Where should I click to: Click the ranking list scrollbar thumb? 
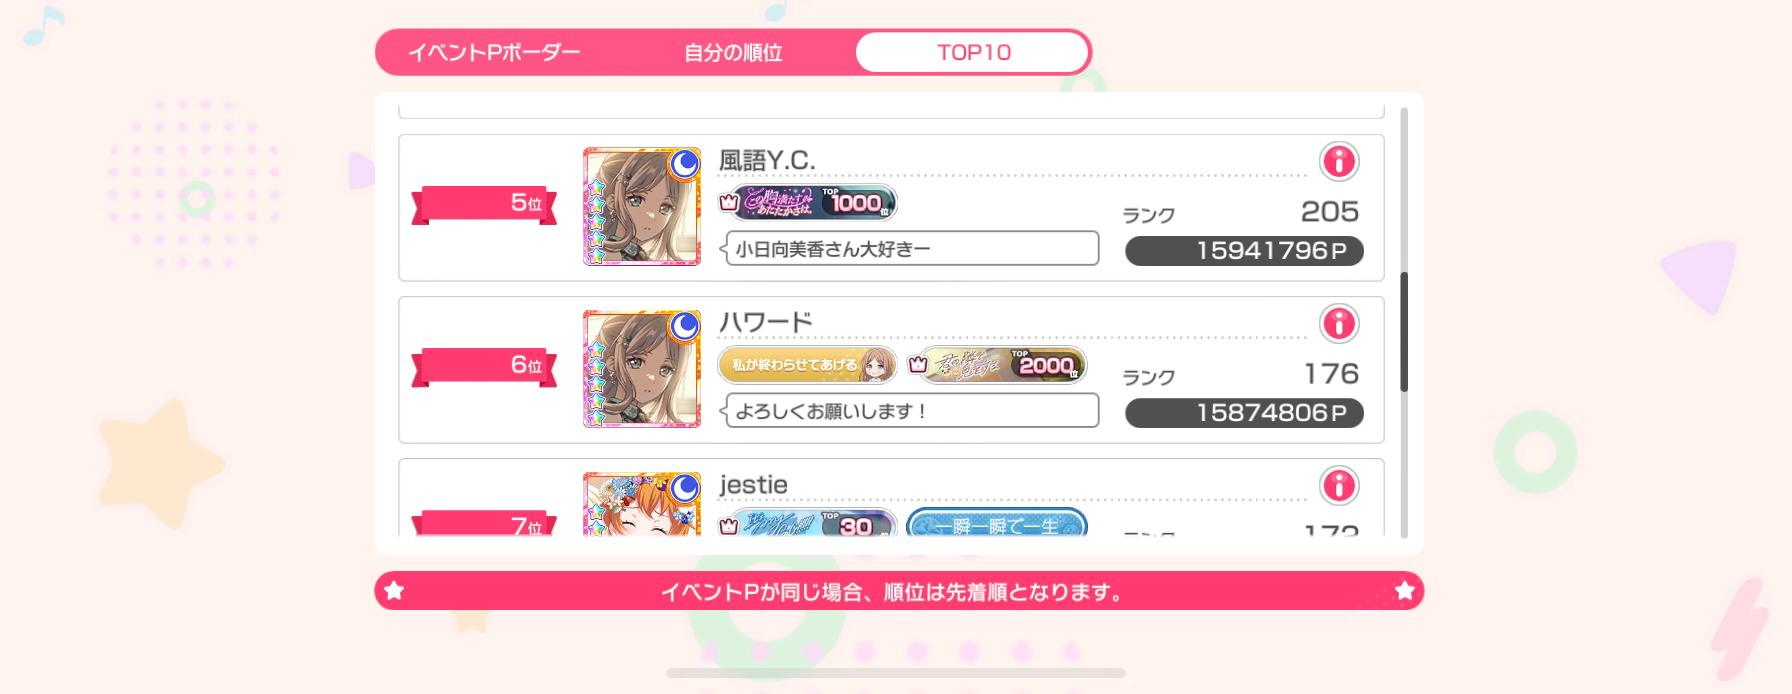pyautogui.click(x=1404, y=332)
